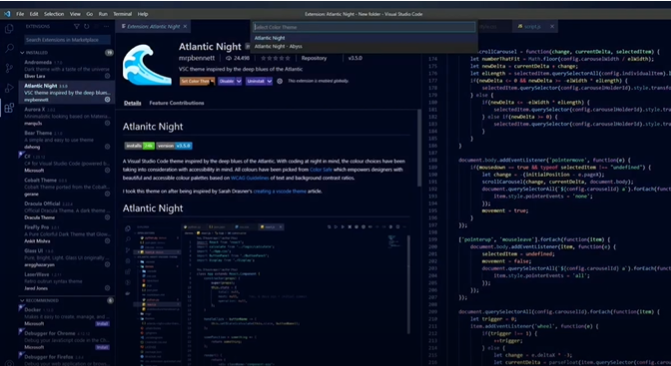This screenshot has height=366, width=671.
Task: Open manage gear for FireFly Pro extension
Action: click(x=107, y=241)
